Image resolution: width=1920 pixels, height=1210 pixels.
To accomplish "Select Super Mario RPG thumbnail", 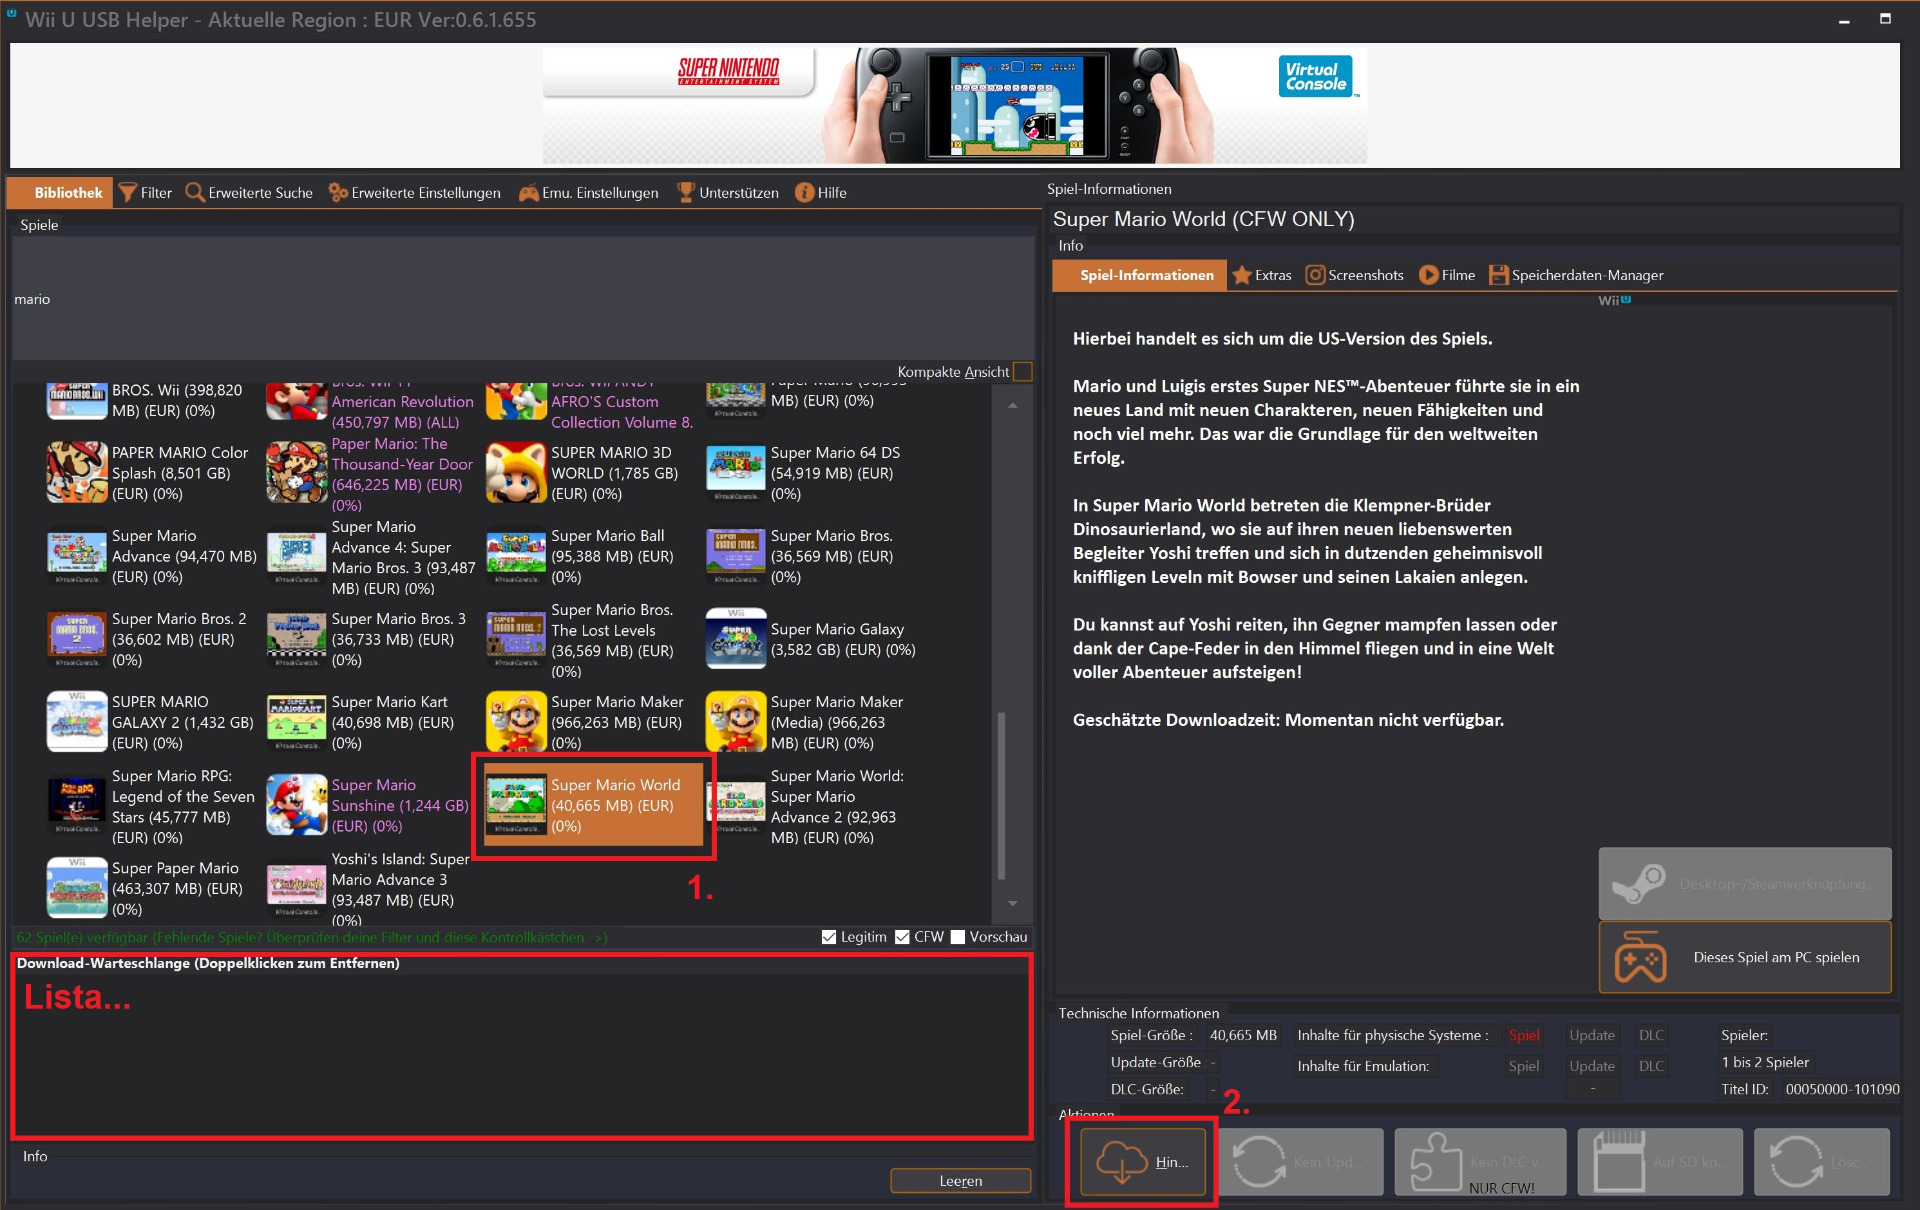I will click(77, 805).
